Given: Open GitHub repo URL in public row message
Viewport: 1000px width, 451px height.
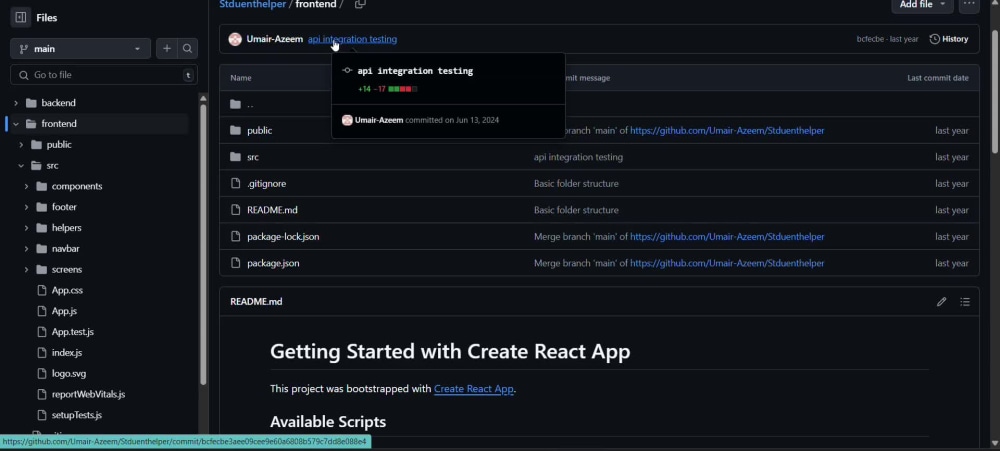Looking at the screenshot, I should coord(727,130).
